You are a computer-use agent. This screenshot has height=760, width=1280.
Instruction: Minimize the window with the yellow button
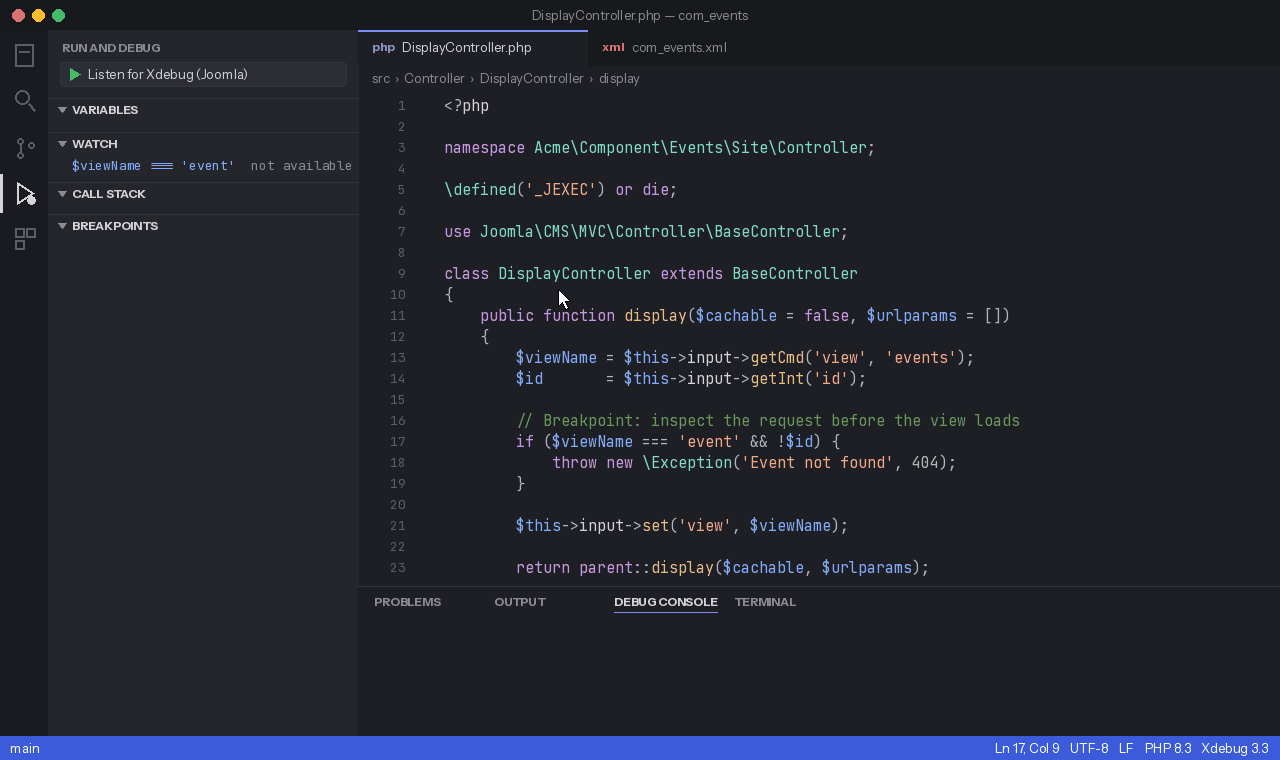[38, 15]
